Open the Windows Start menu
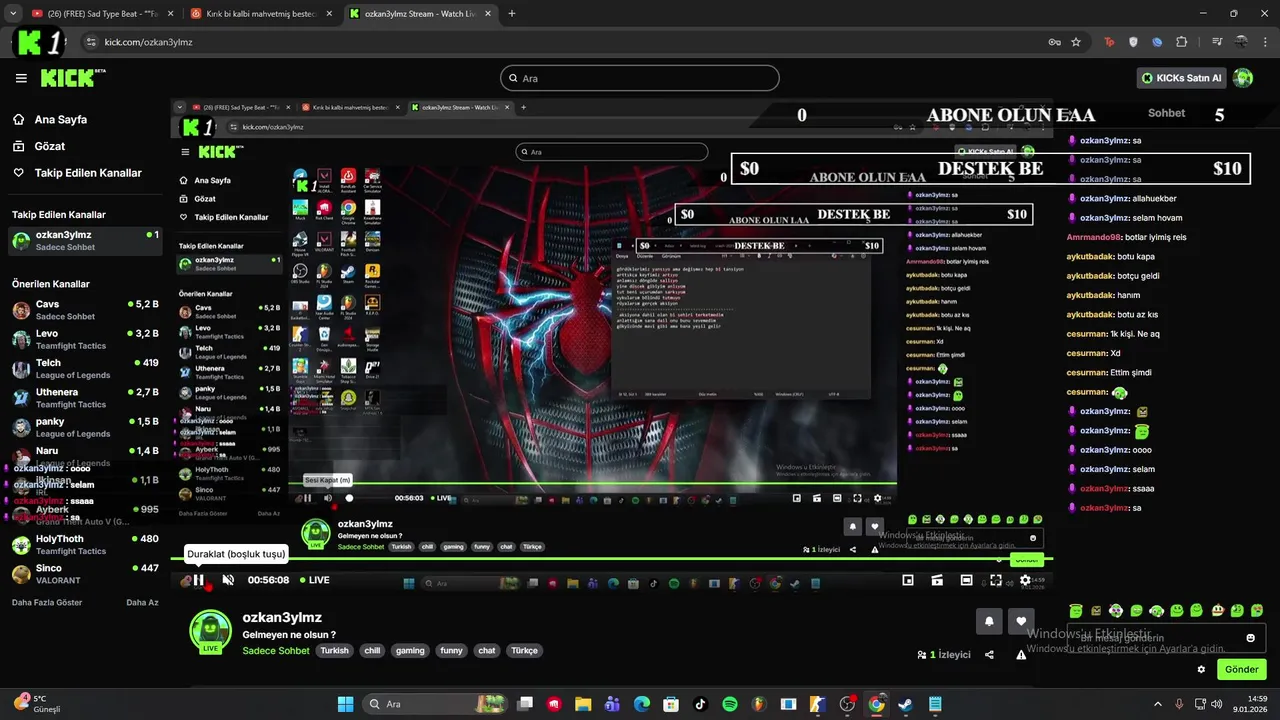The height and width of the screenshot is (720, 1280). point(345,704)
